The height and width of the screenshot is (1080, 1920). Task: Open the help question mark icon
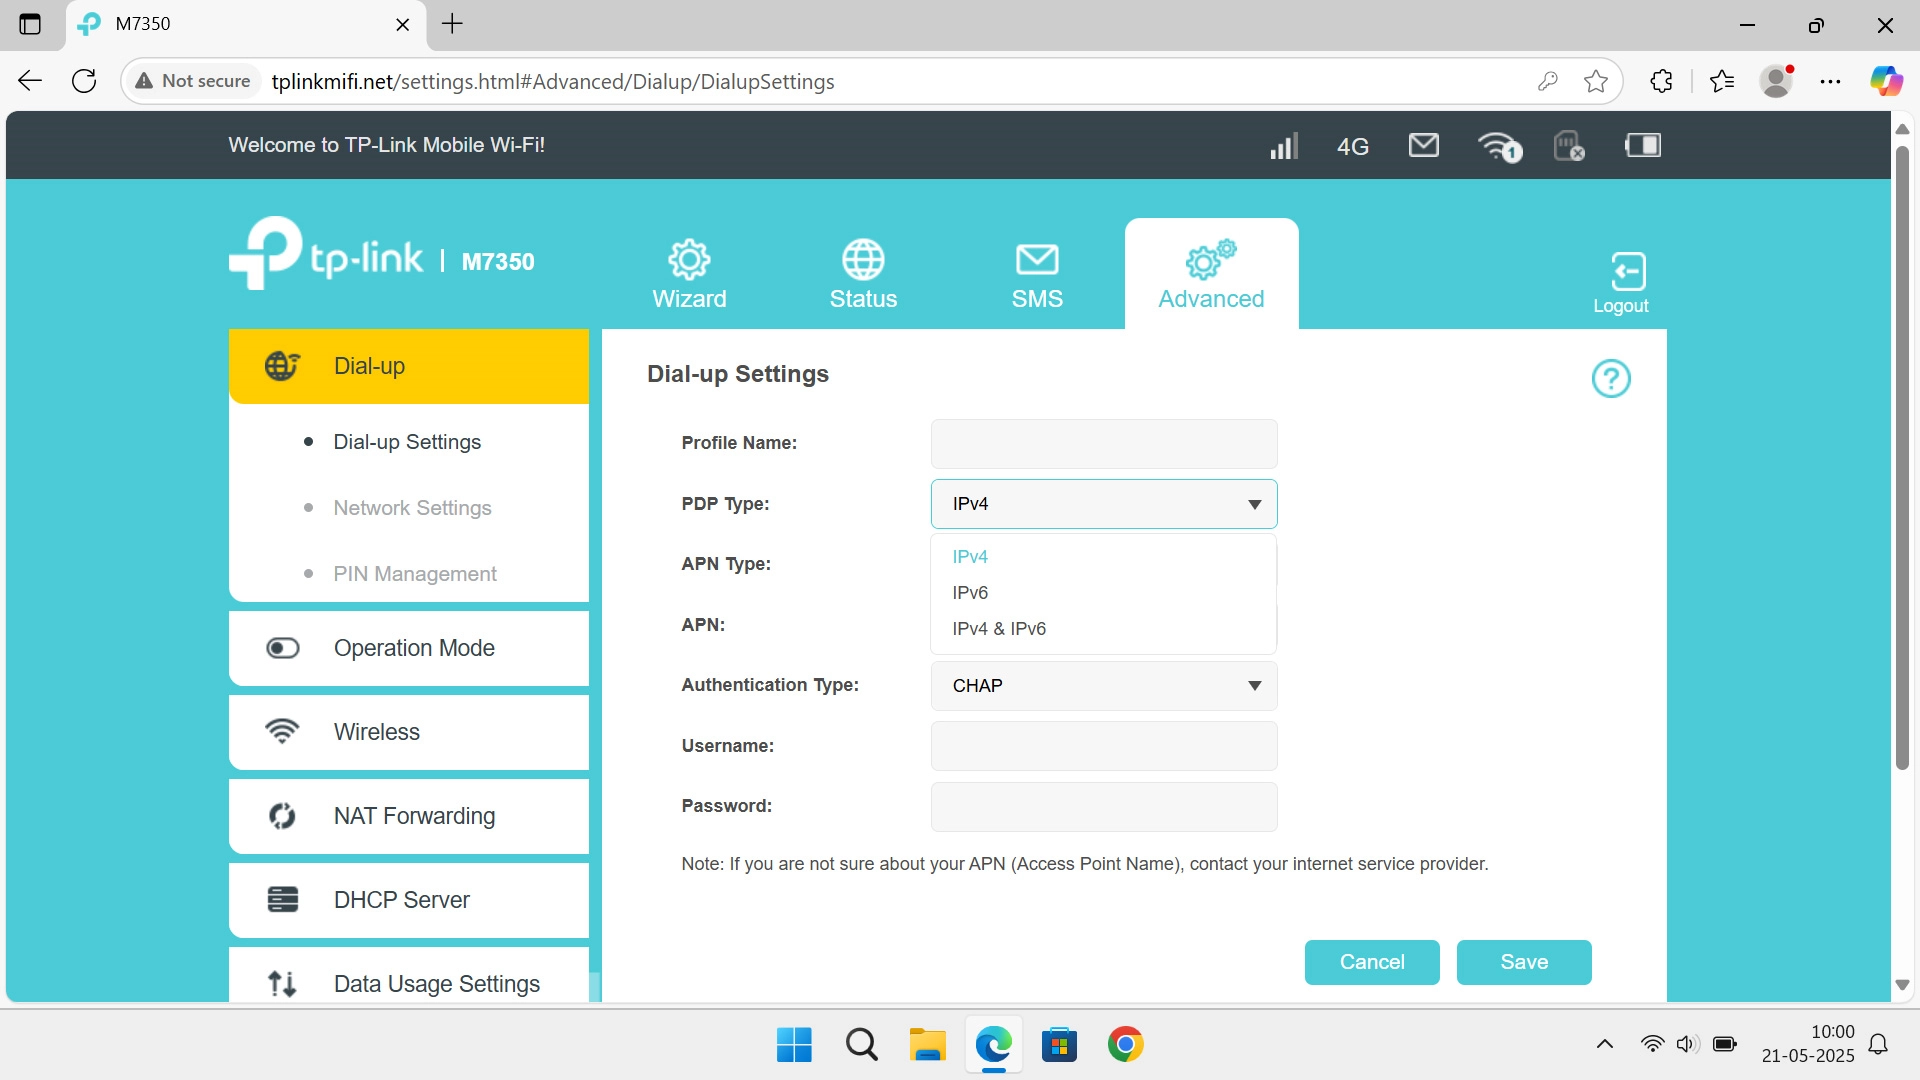pos(1611,378)
